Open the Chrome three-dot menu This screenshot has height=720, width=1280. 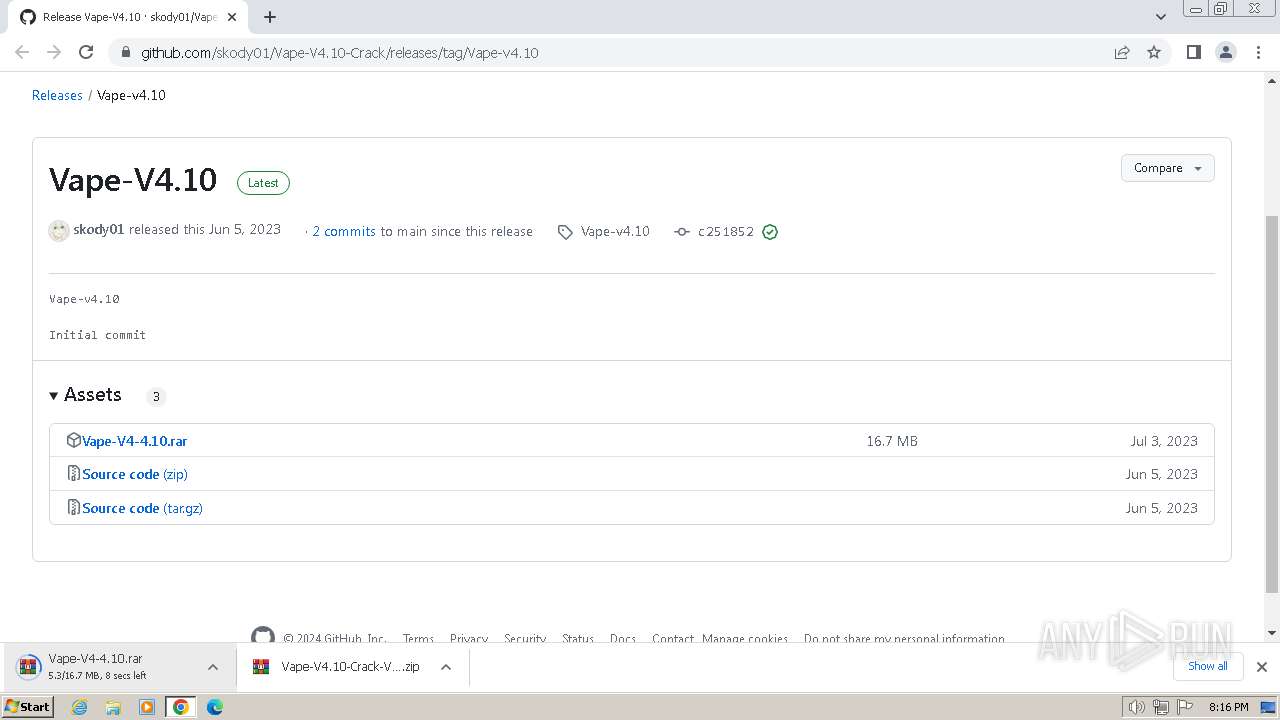click(x=1258, y=52)
